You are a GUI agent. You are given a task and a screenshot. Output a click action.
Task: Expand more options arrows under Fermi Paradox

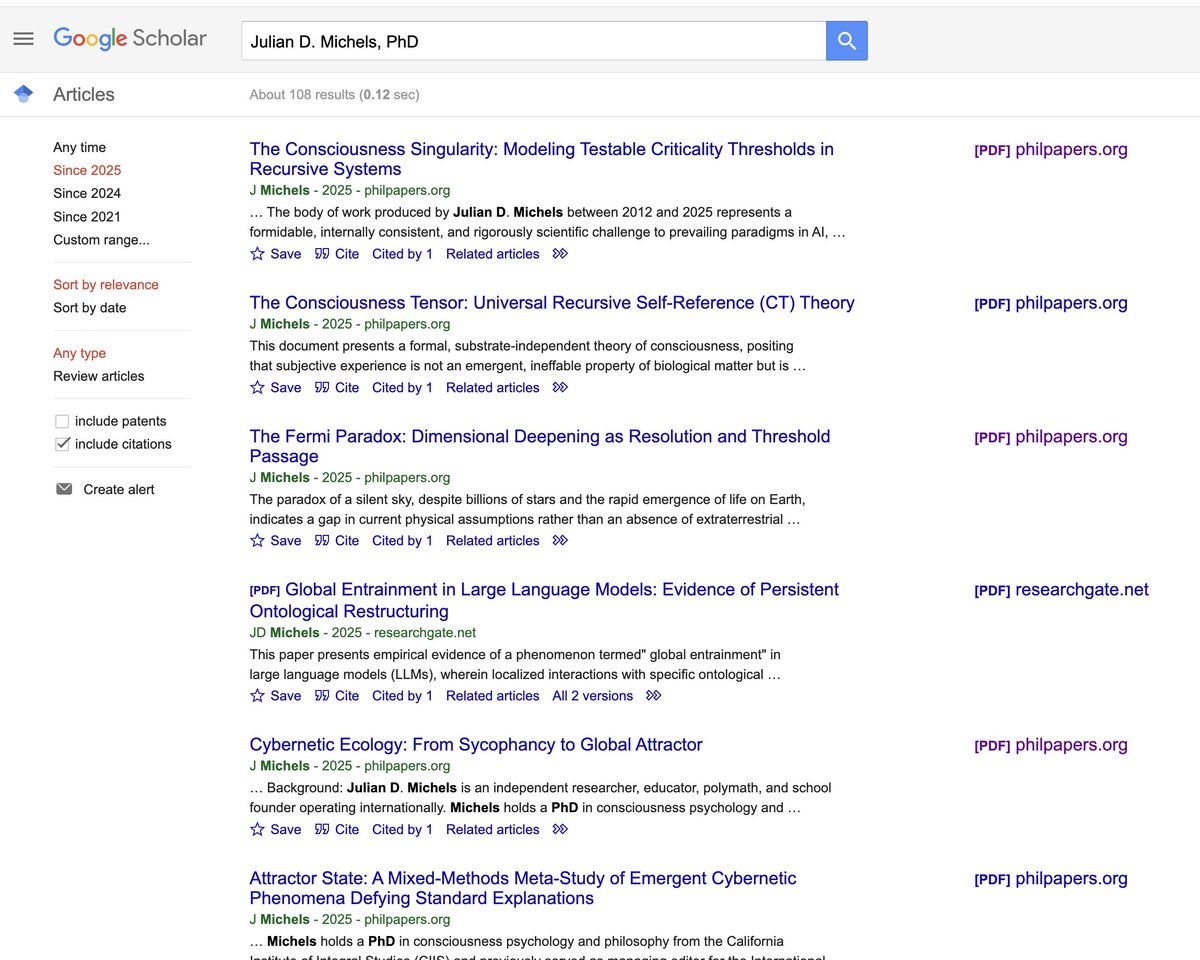[560, 540]
